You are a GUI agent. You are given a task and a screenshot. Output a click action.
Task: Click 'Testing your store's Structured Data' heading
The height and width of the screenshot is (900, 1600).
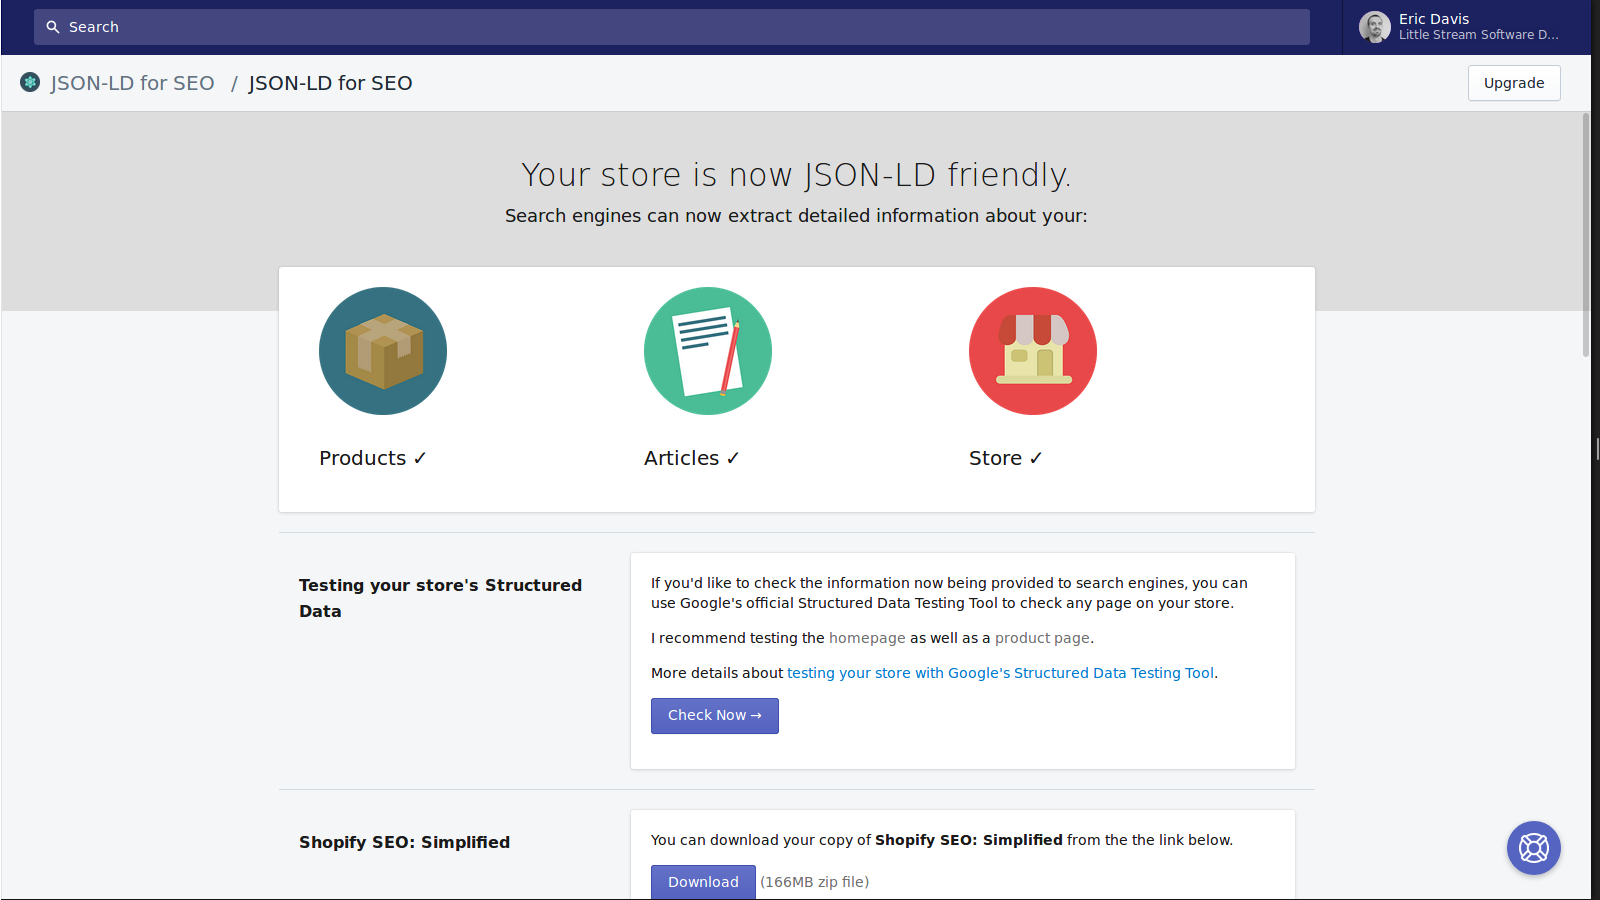[x=440, y=598]
